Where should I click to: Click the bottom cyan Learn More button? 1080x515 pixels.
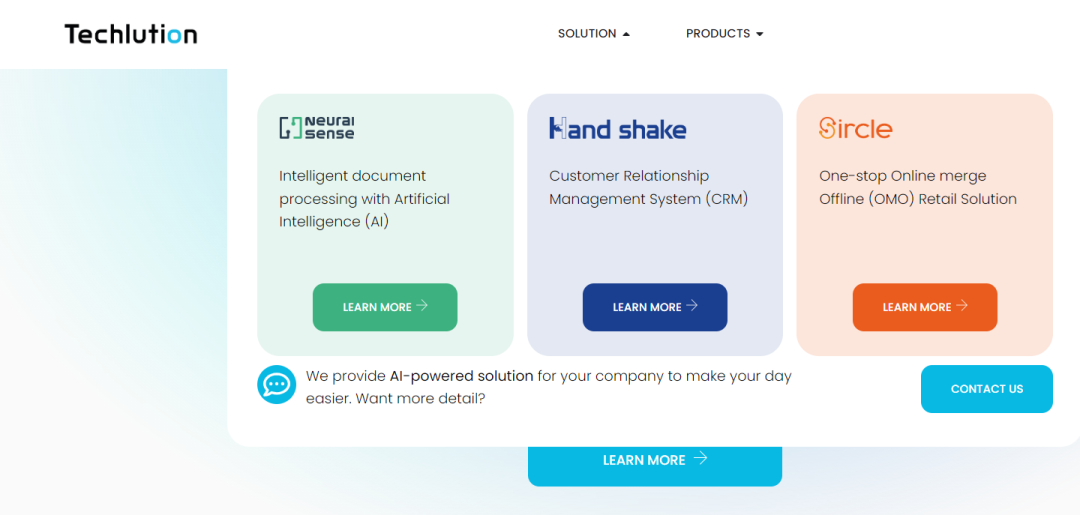click(654, 460)
